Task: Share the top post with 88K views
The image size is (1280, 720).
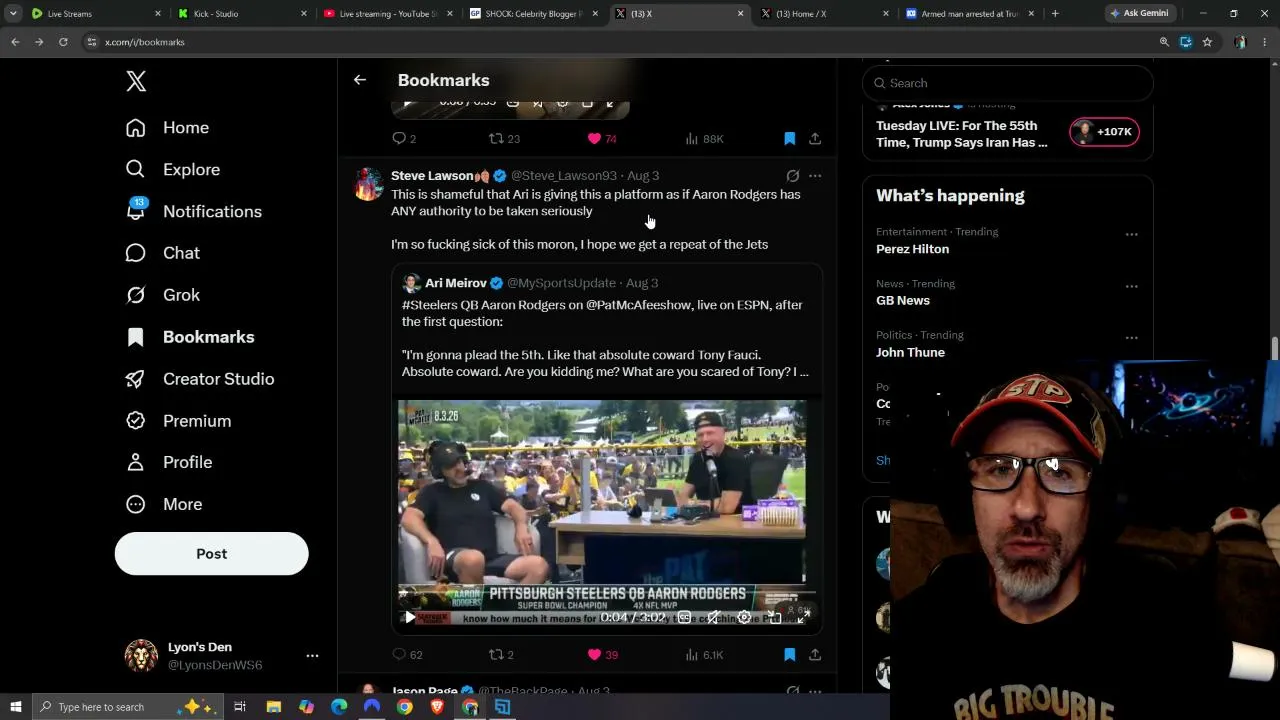Action: [815, 139]
